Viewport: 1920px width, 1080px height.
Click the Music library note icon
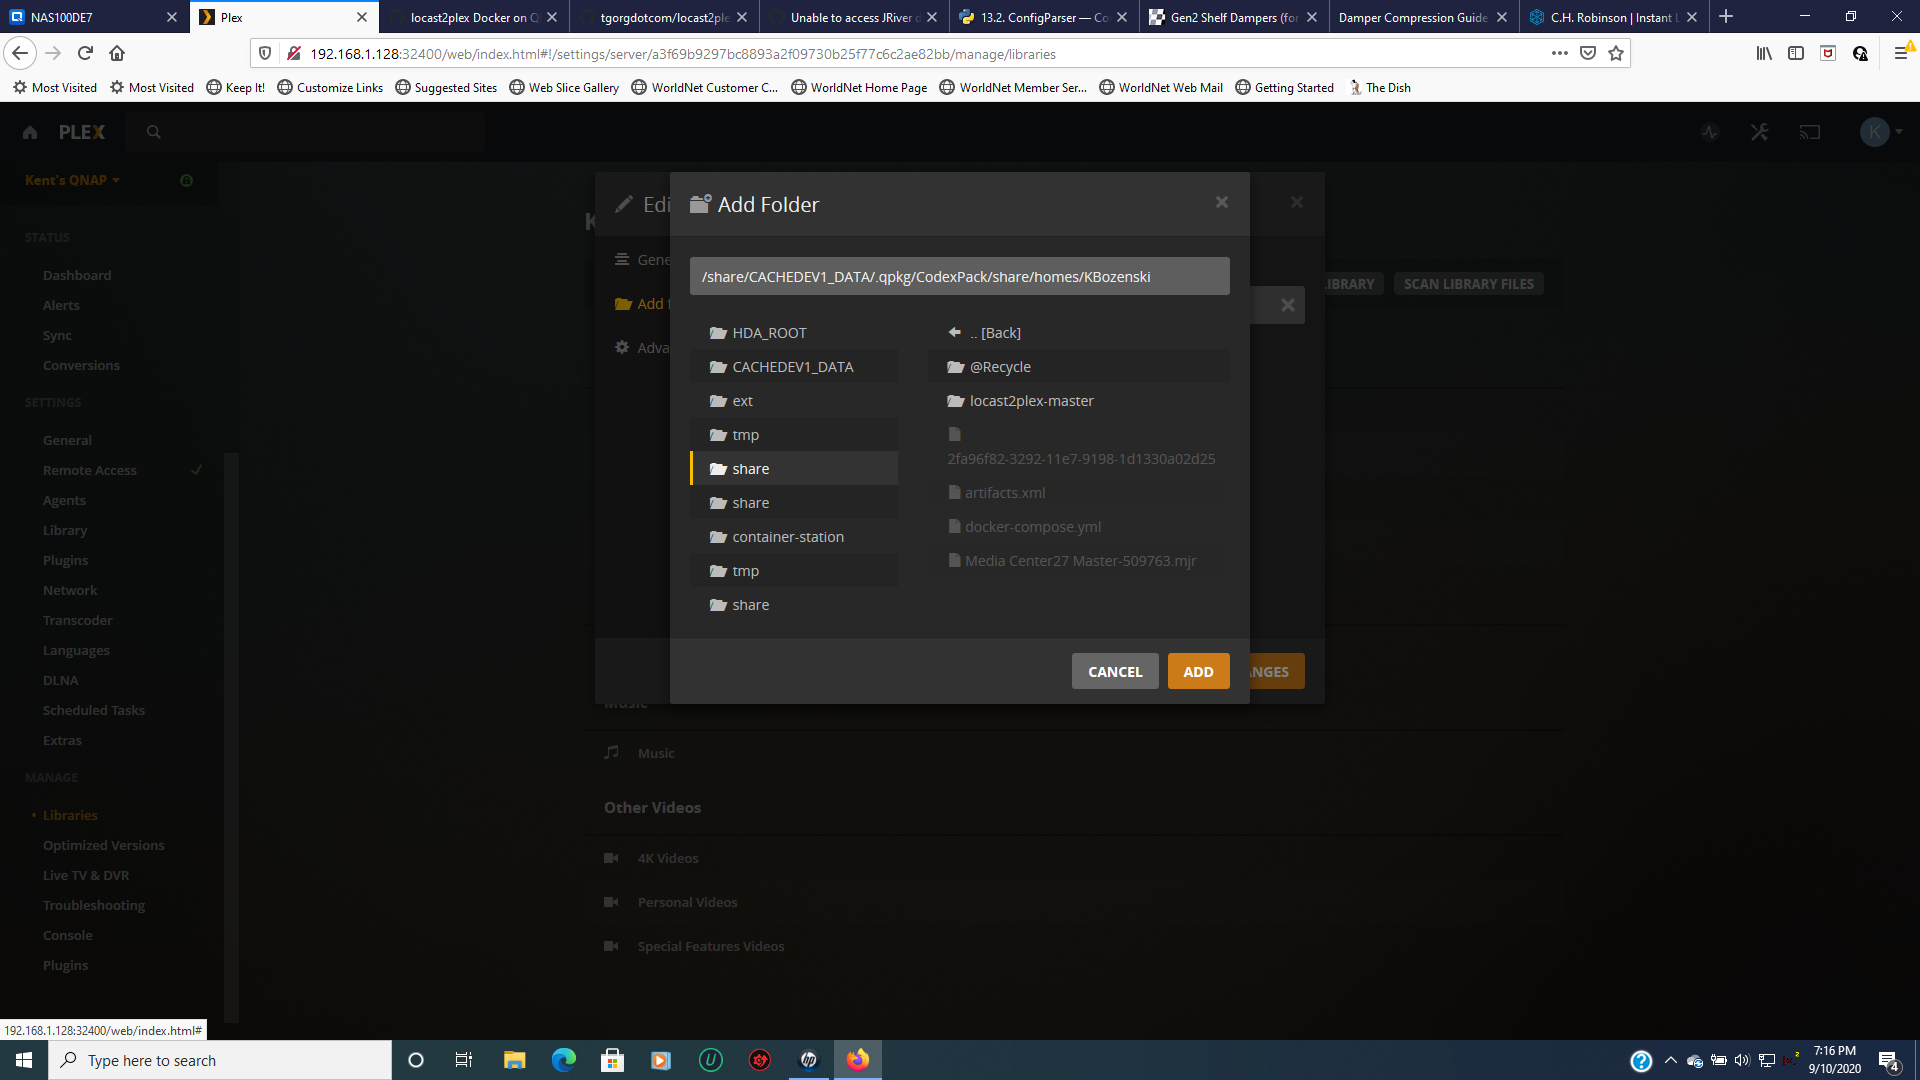tap(613, 752)
